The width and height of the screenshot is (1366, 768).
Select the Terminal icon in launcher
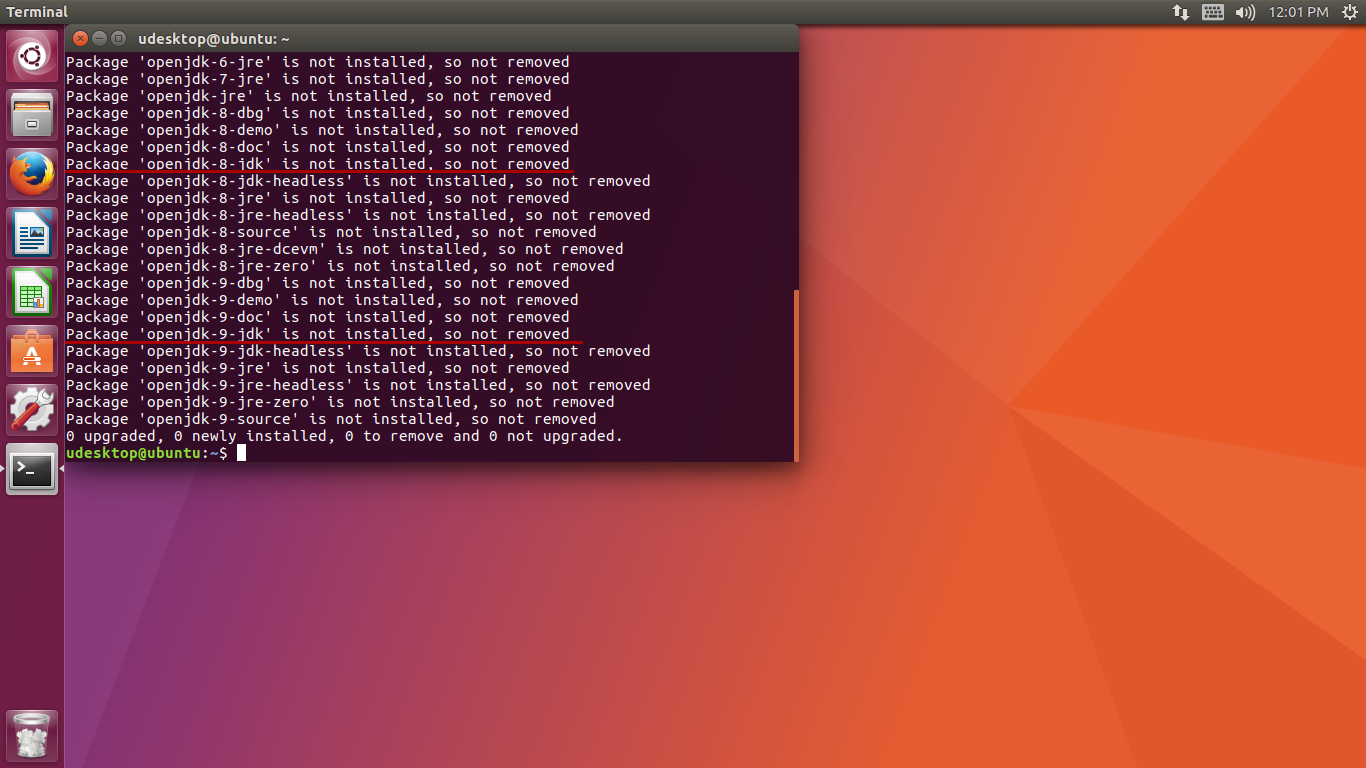tap(32, 469)
